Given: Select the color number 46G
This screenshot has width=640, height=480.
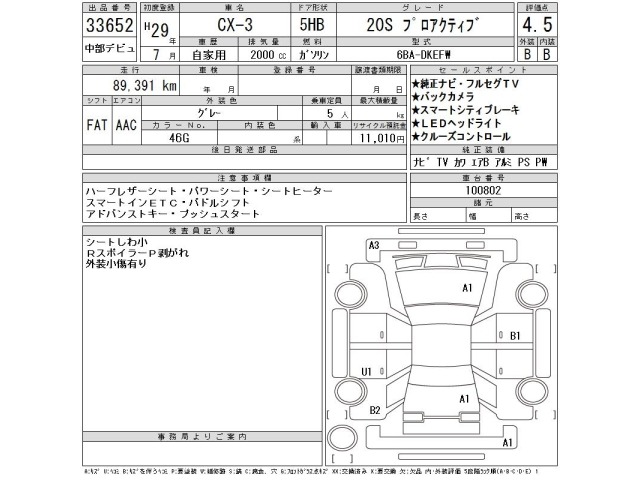Looking at the screenshot, I should point(179,138).
